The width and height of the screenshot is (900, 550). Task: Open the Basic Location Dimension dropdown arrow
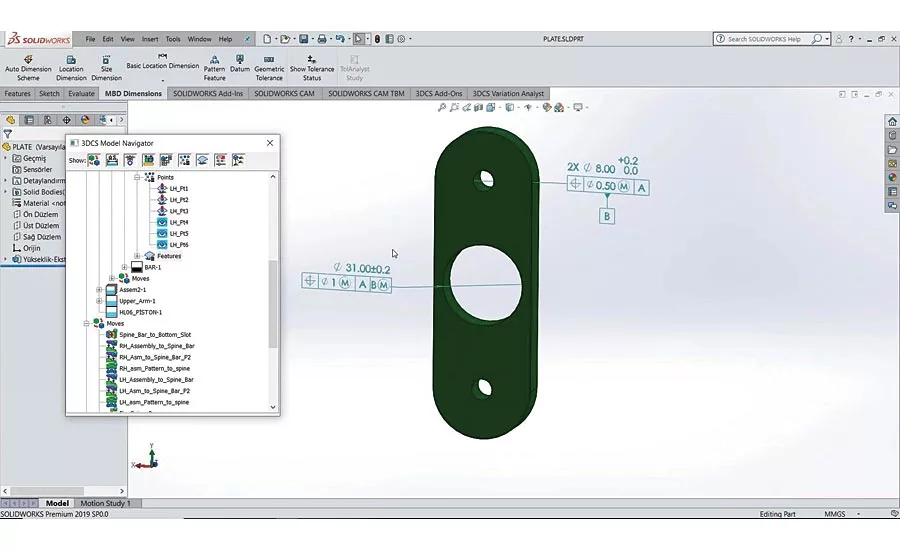tap(162, 81)
